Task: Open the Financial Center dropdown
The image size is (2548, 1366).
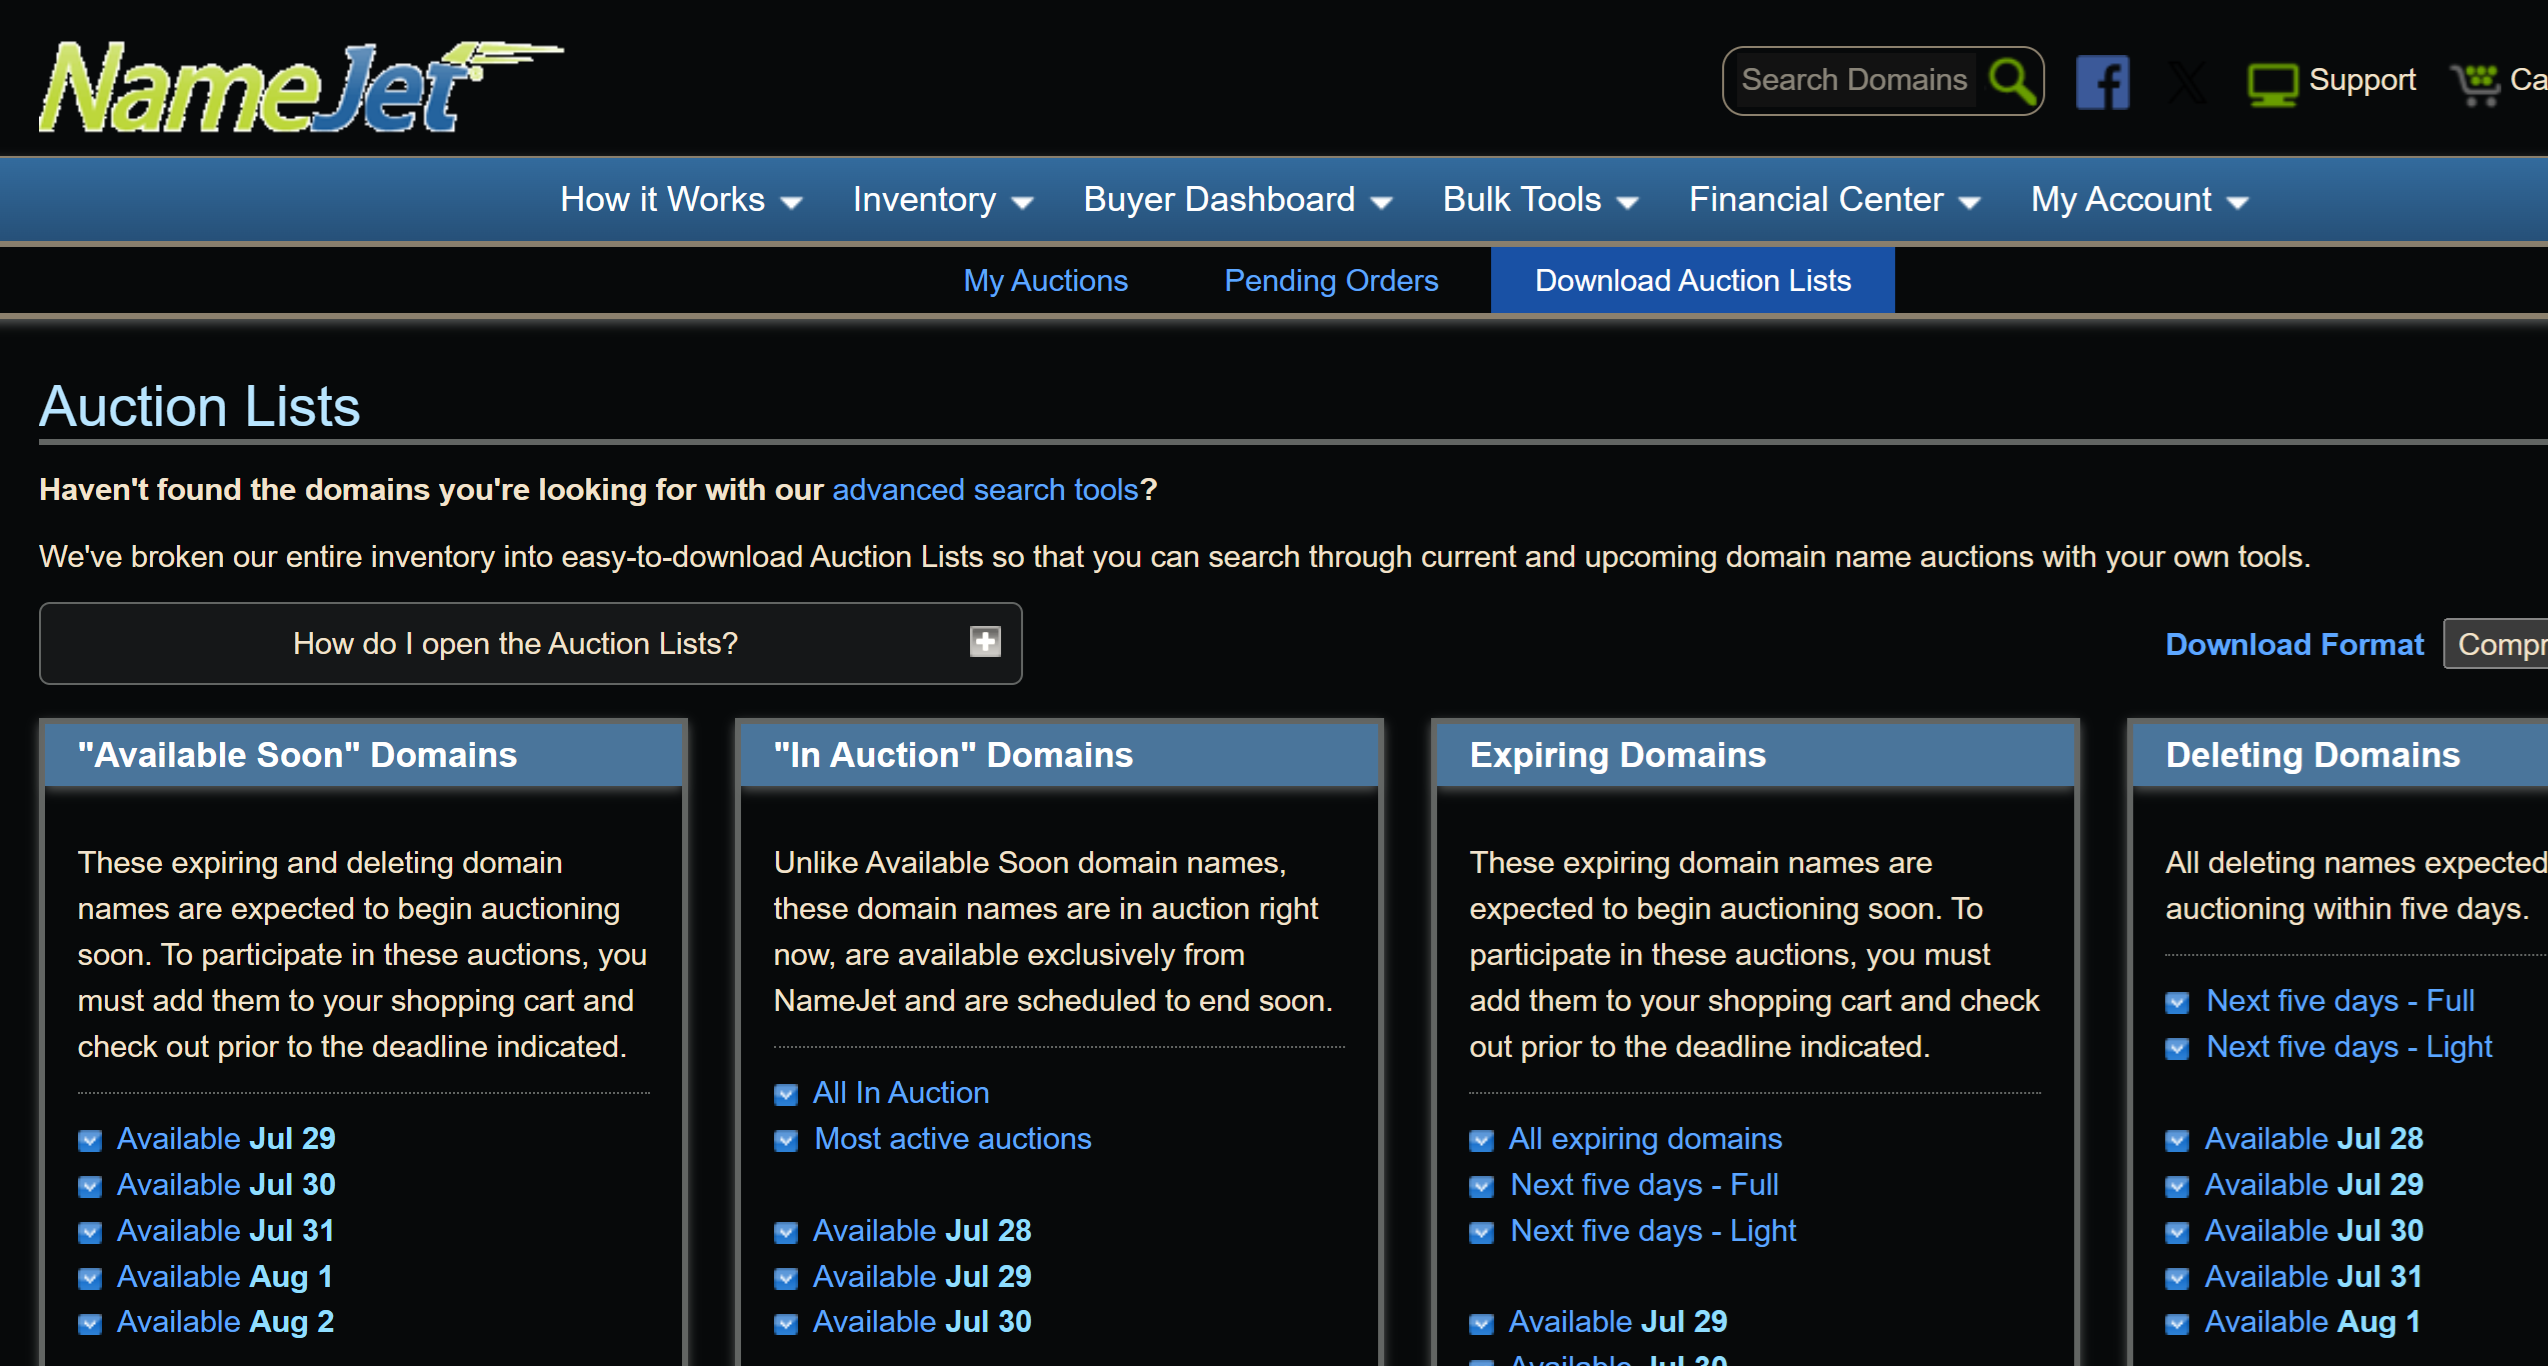Action: (1834, 200)
